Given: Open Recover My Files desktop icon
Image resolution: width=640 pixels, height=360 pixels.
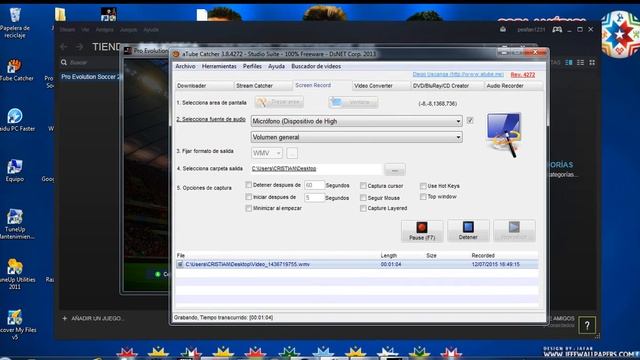Looking at the screenshot, I should point(15,325).
